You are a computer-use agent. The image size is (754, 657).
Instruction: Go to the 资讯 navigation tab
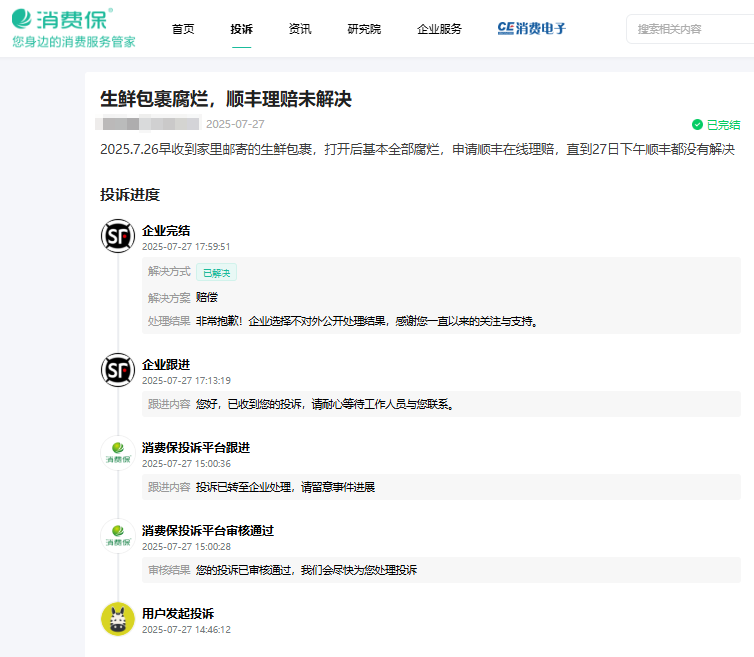pos(300,29)
